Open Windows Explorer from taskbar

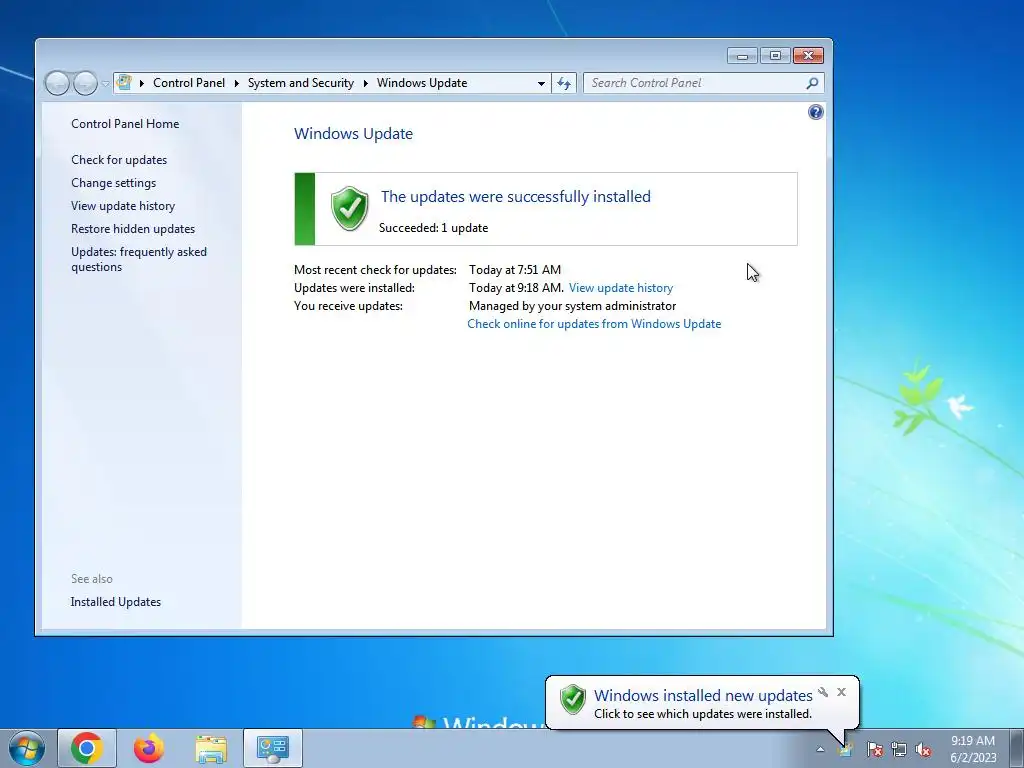pyautogui.click(x=211, y=748)
